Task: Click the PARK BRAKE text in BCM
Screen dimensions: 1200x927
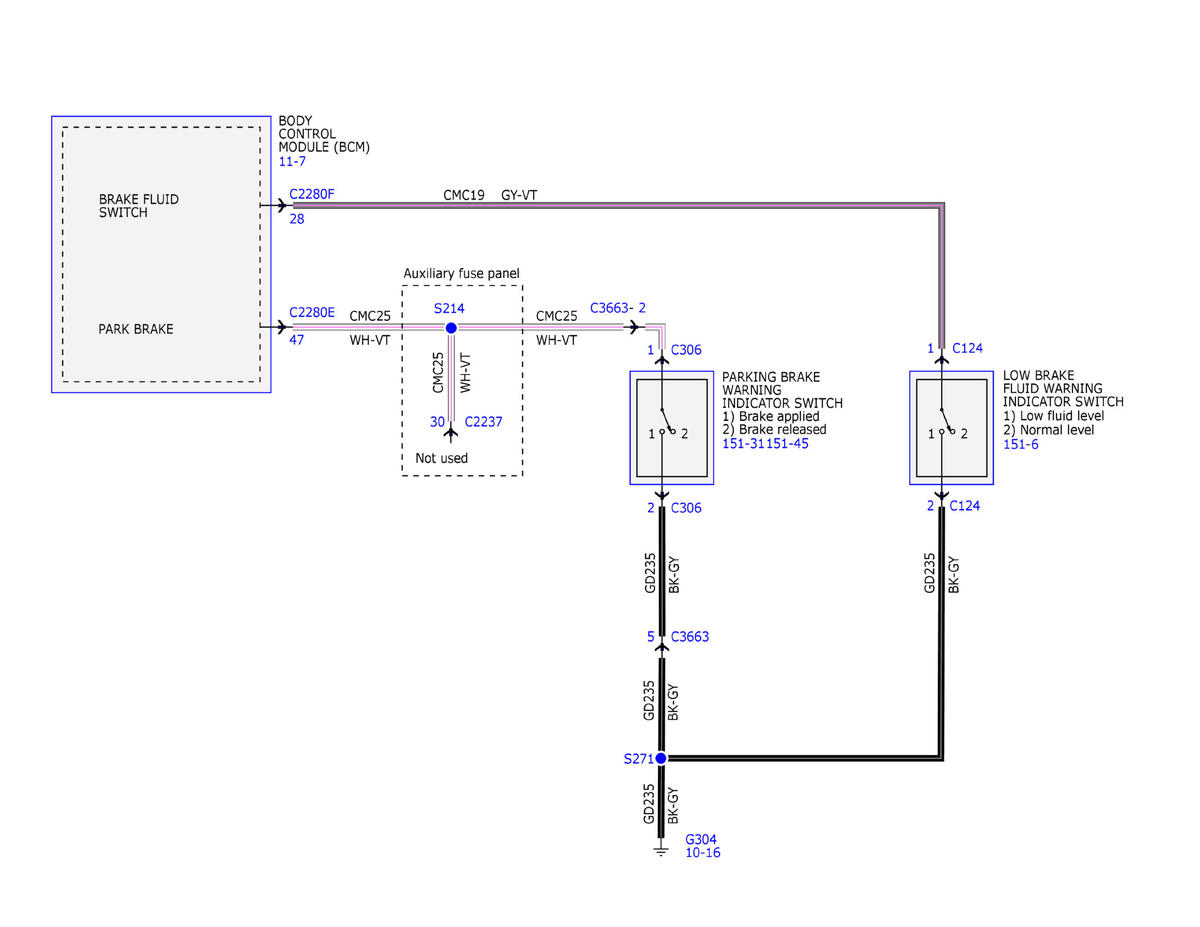Action: click(x=135, y=329)
